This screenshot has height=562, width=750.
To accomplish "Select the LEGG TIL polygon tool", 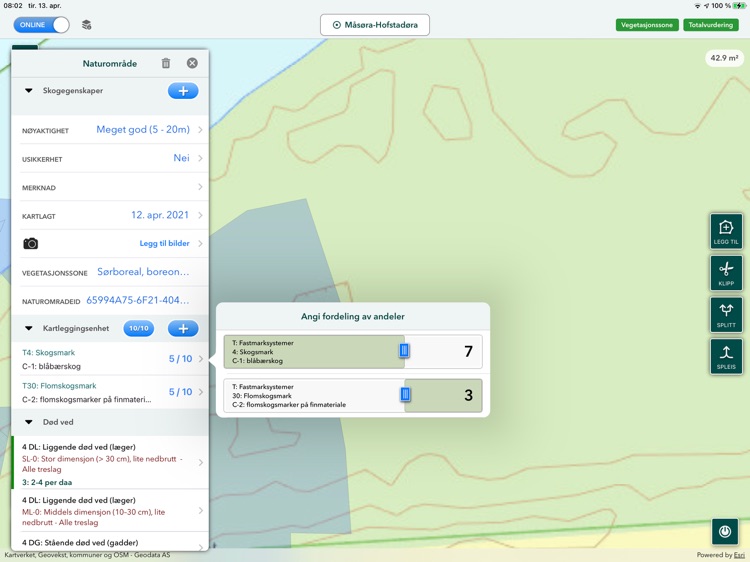I will pyautogui.click(x=726, y=231).
